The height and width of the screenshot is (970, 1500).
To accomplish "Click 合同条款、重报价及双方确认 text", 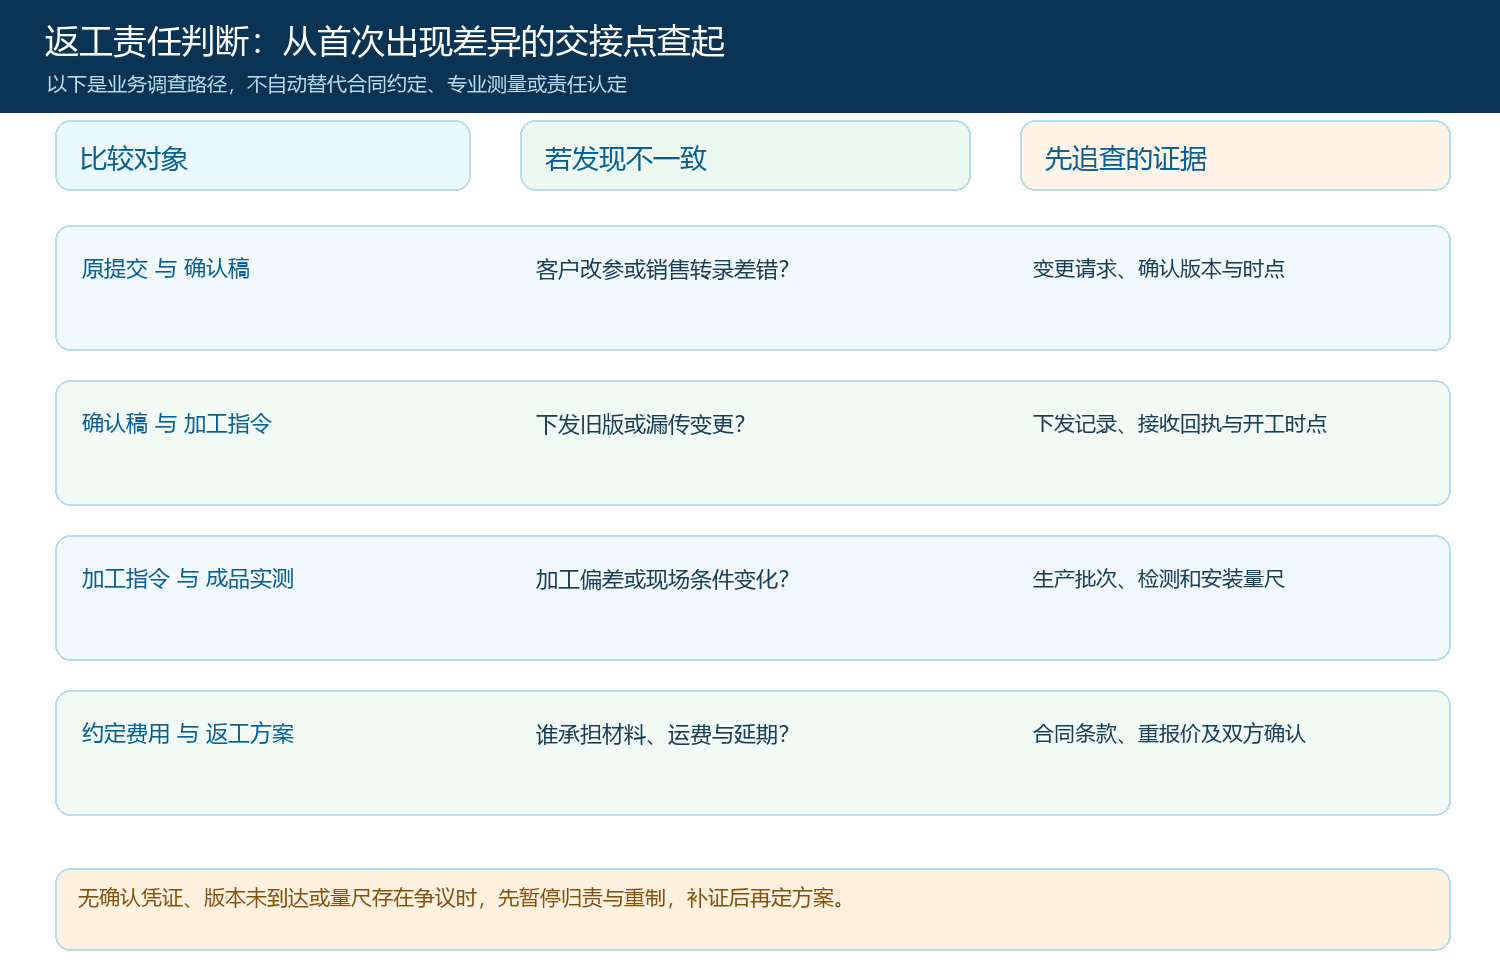I will [x=1169, y=734].
